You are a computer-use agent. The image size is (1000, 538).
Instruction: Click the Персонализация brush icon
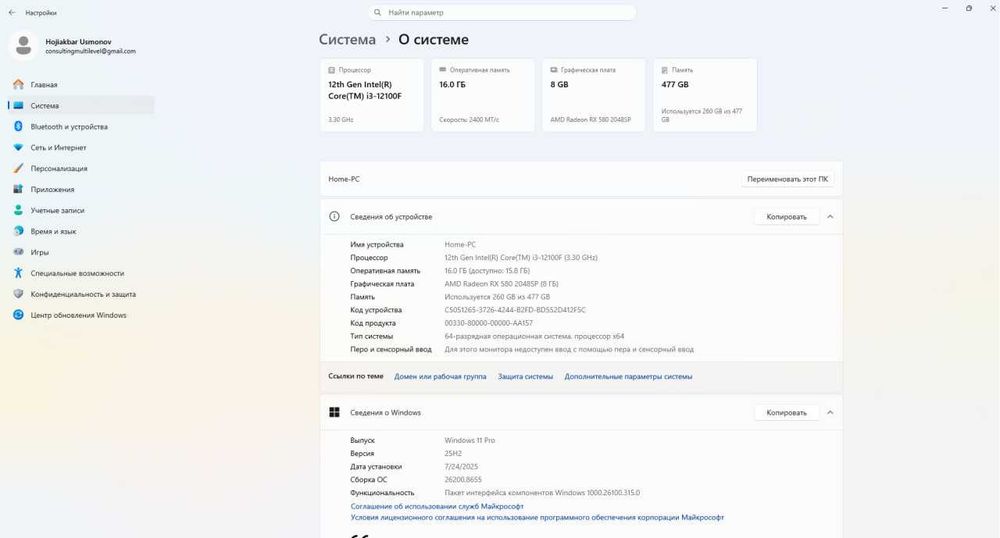pyautogui.click(x=18, y=168)
